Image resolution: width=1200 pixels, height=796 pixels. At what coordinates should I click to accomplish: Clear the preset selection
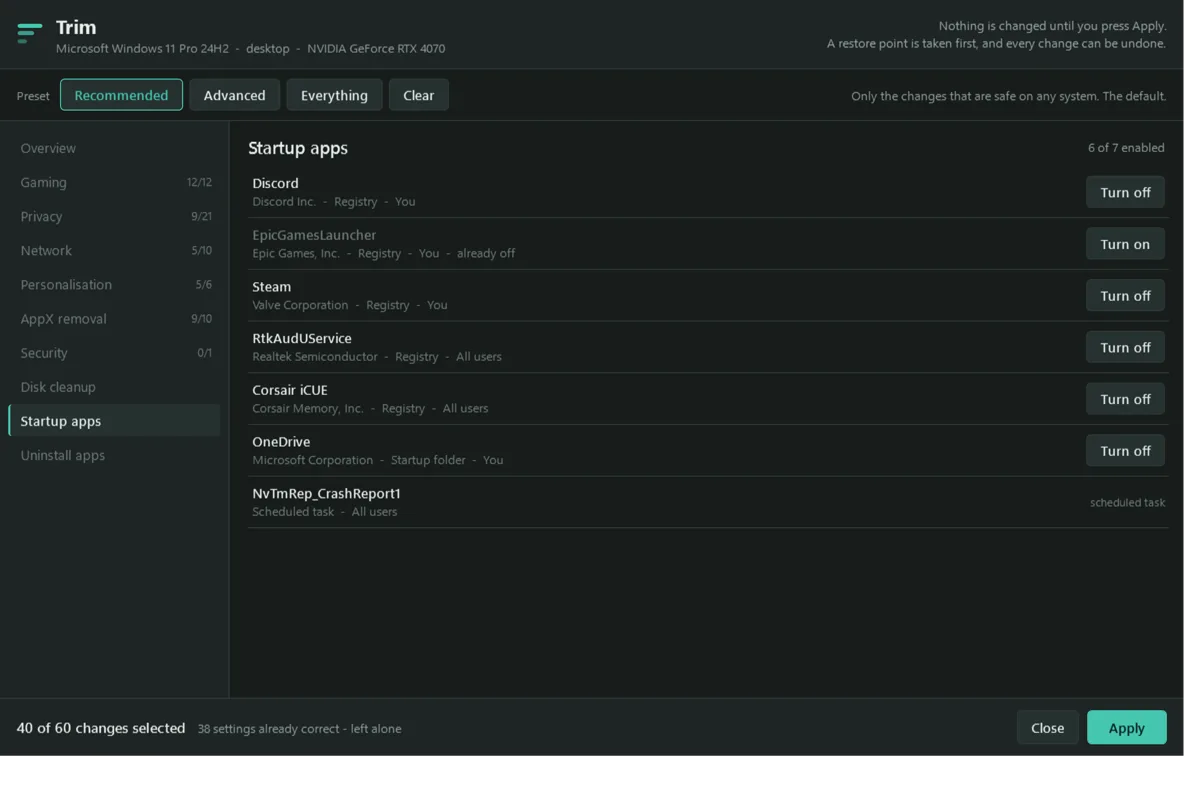[x=418, y=95]
